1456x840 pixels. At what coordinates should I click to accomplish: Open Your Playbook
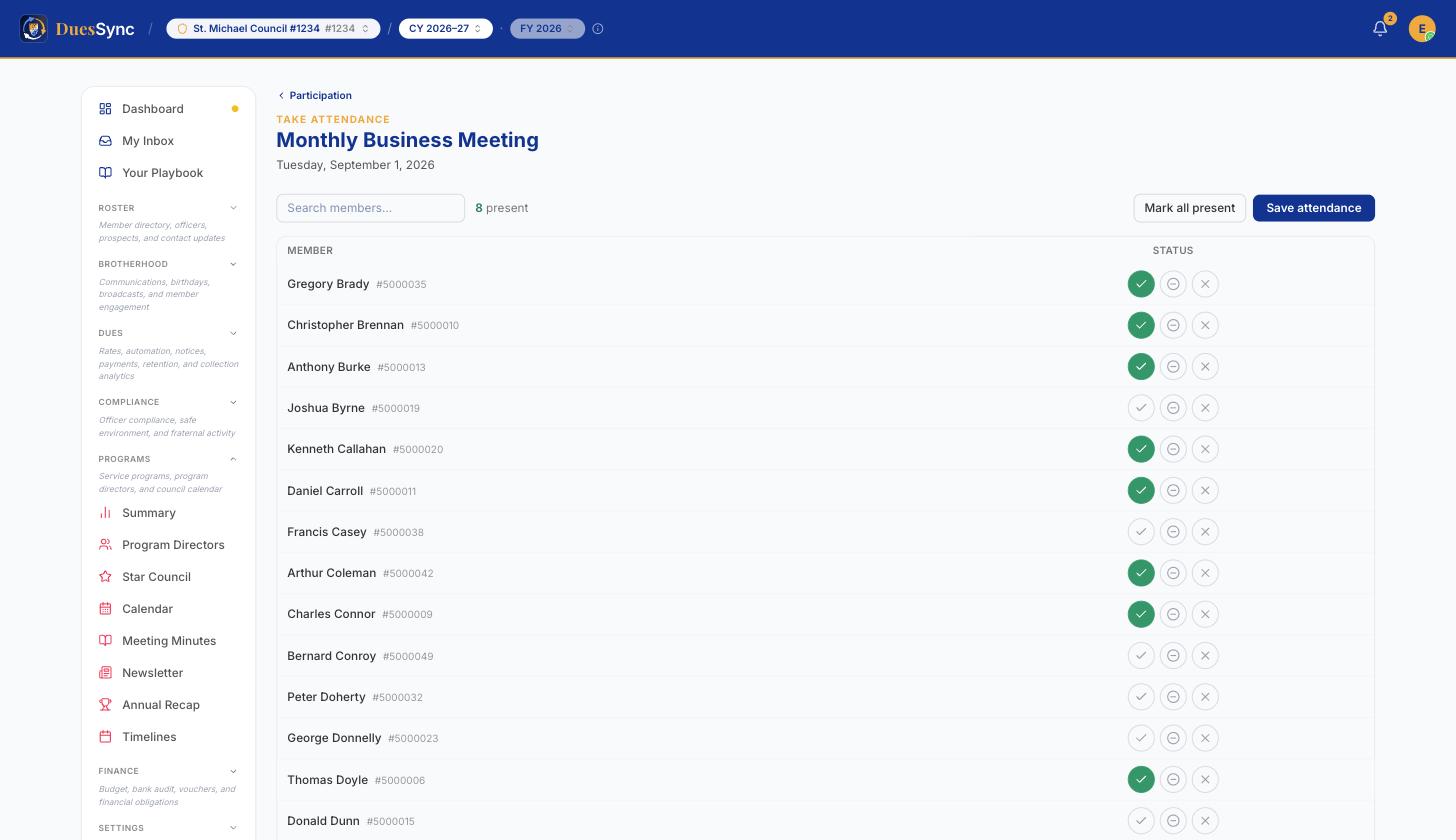(168, 173)
